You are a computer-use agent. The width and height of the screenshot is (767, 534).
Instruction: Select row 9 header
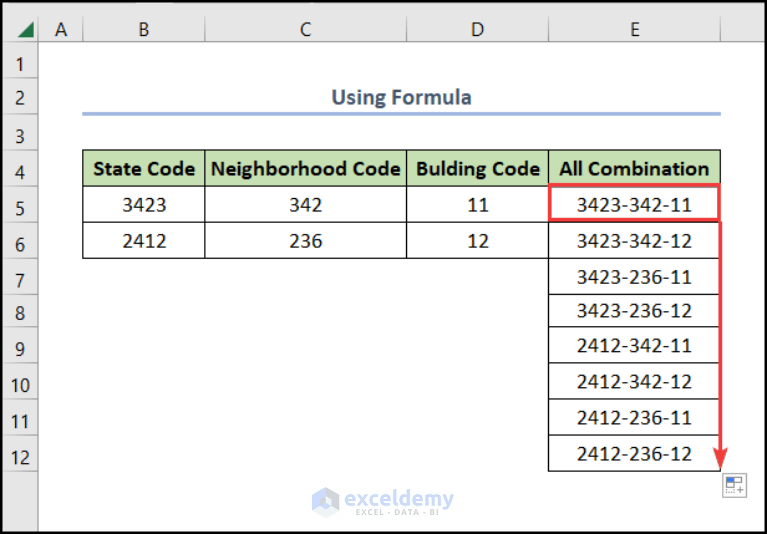(20, 346)
